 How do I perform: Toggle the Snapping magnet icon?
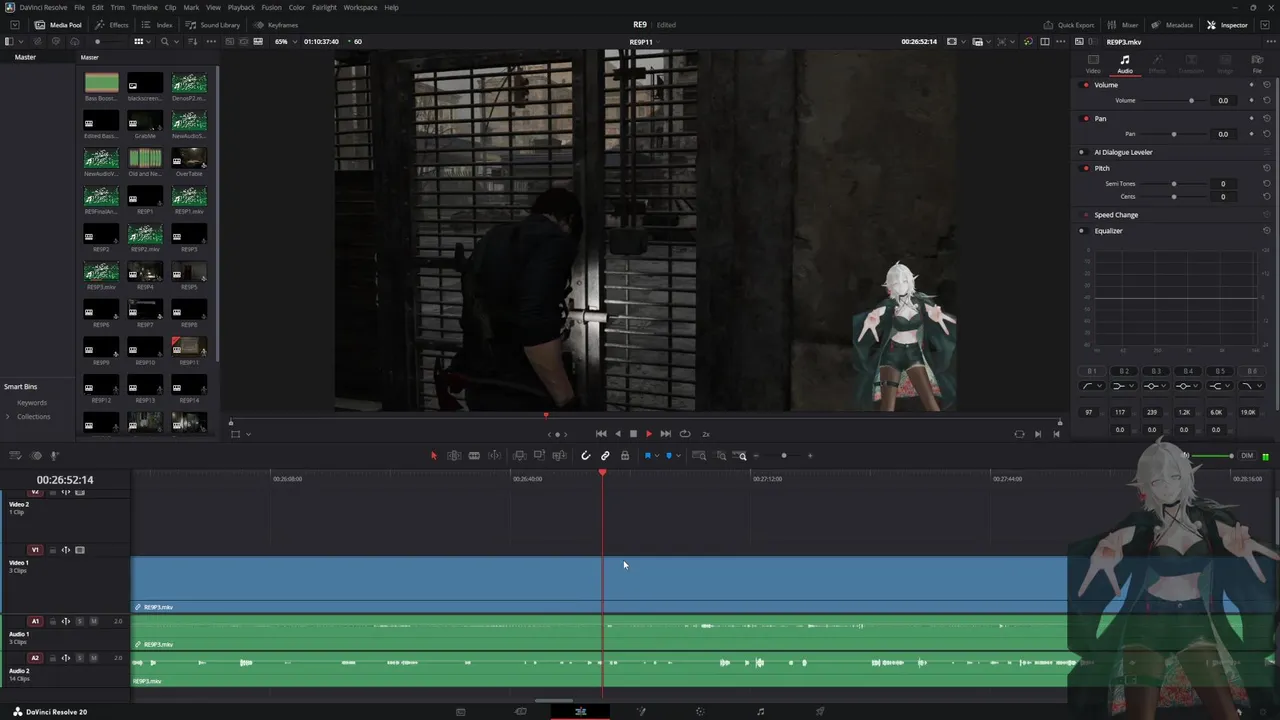pos(586,456)
